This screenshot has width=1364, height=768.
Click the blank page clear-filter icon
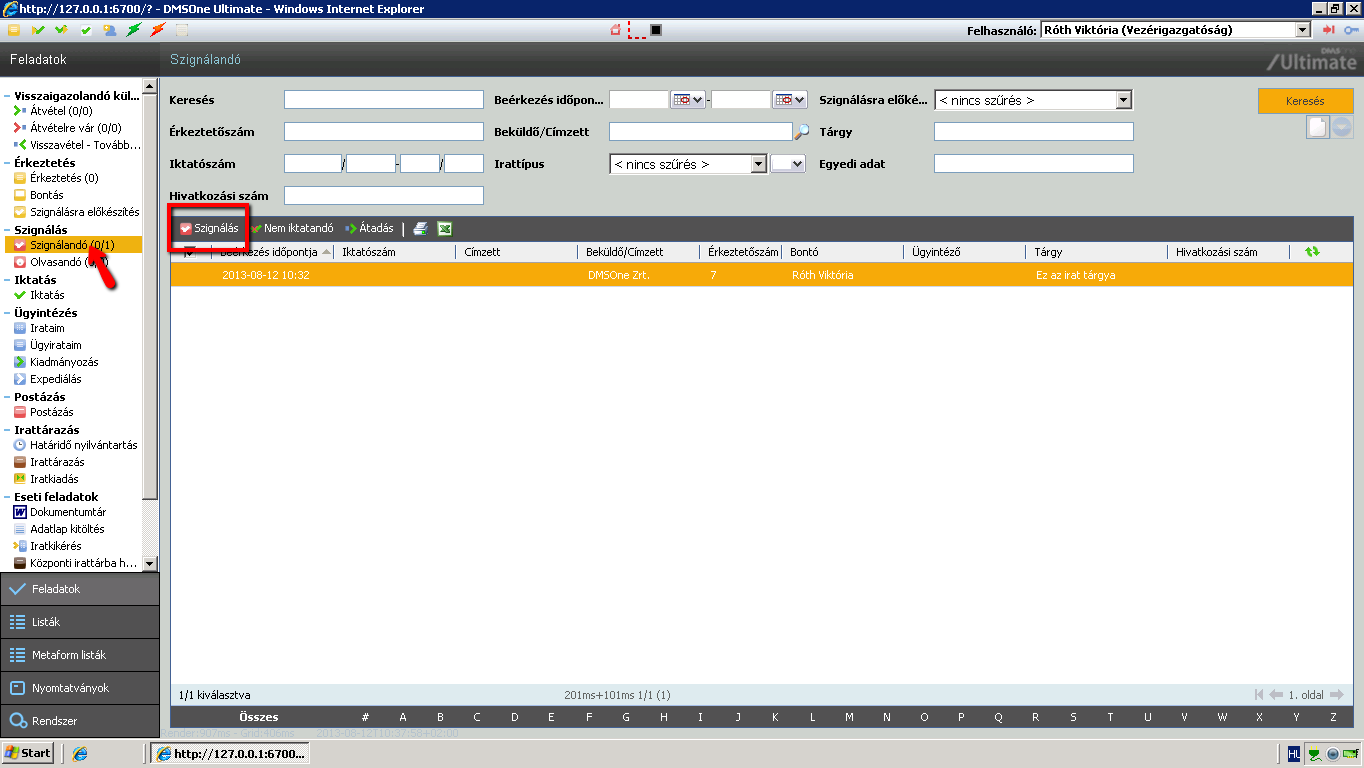pos(1318,127)
